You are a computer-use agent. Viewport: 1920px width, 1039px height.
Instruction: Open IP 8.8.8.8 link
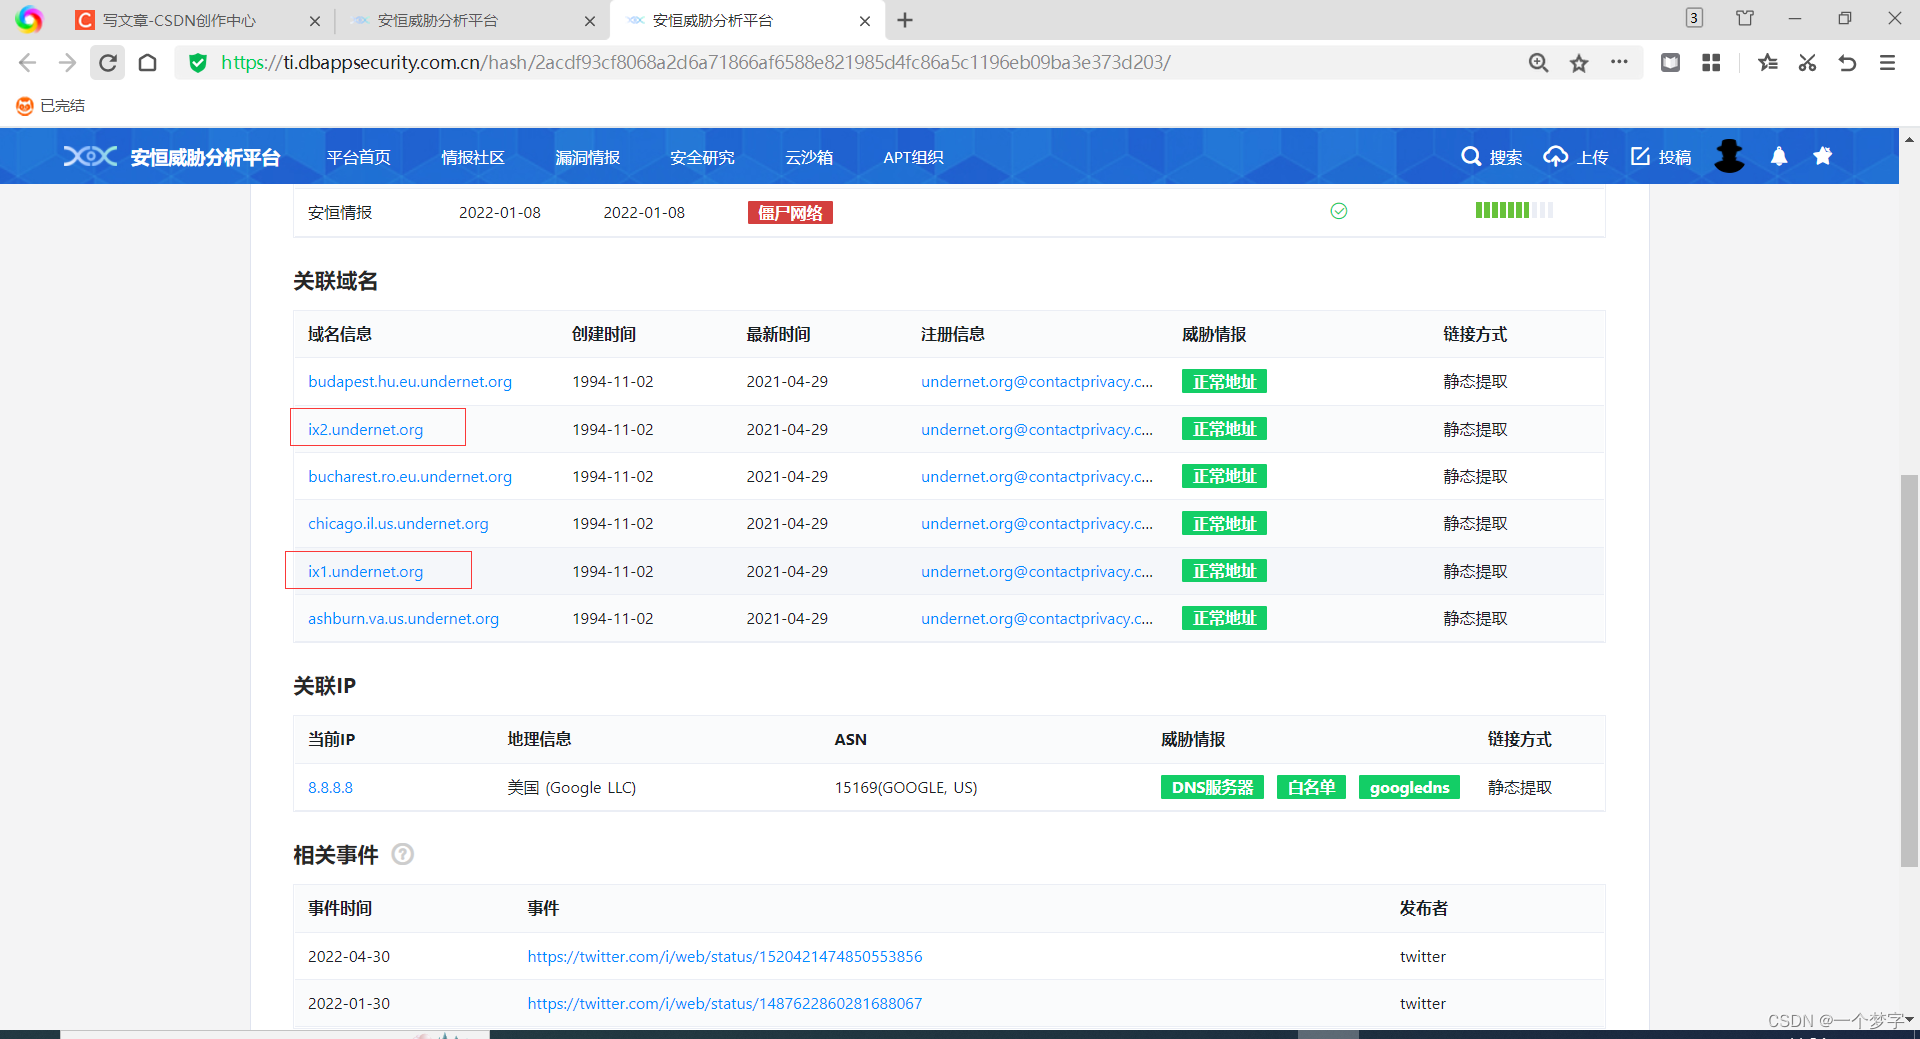tap(330, 788)
